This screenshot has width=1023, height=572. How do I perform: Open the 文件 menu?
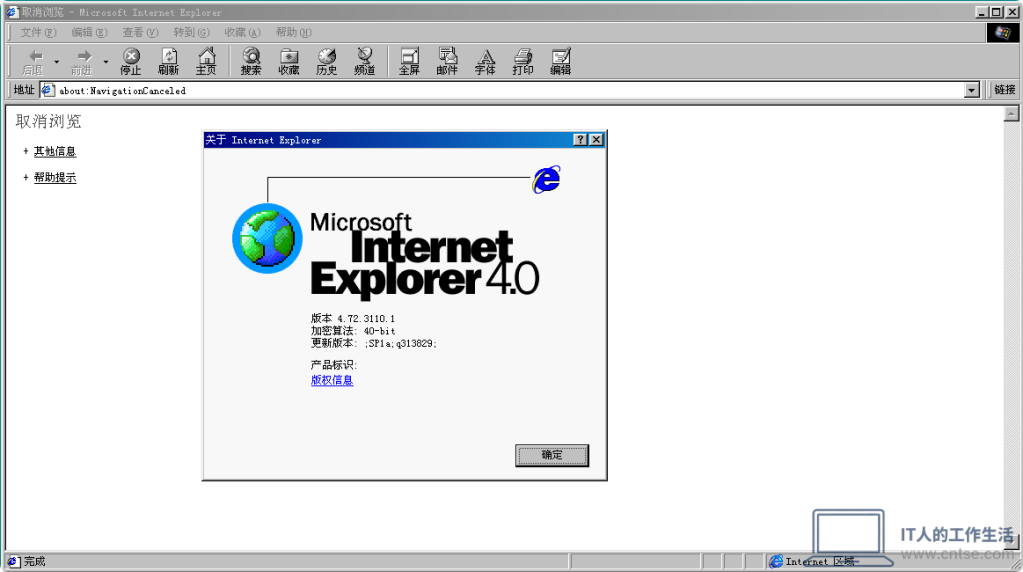(x=38, y=32)
